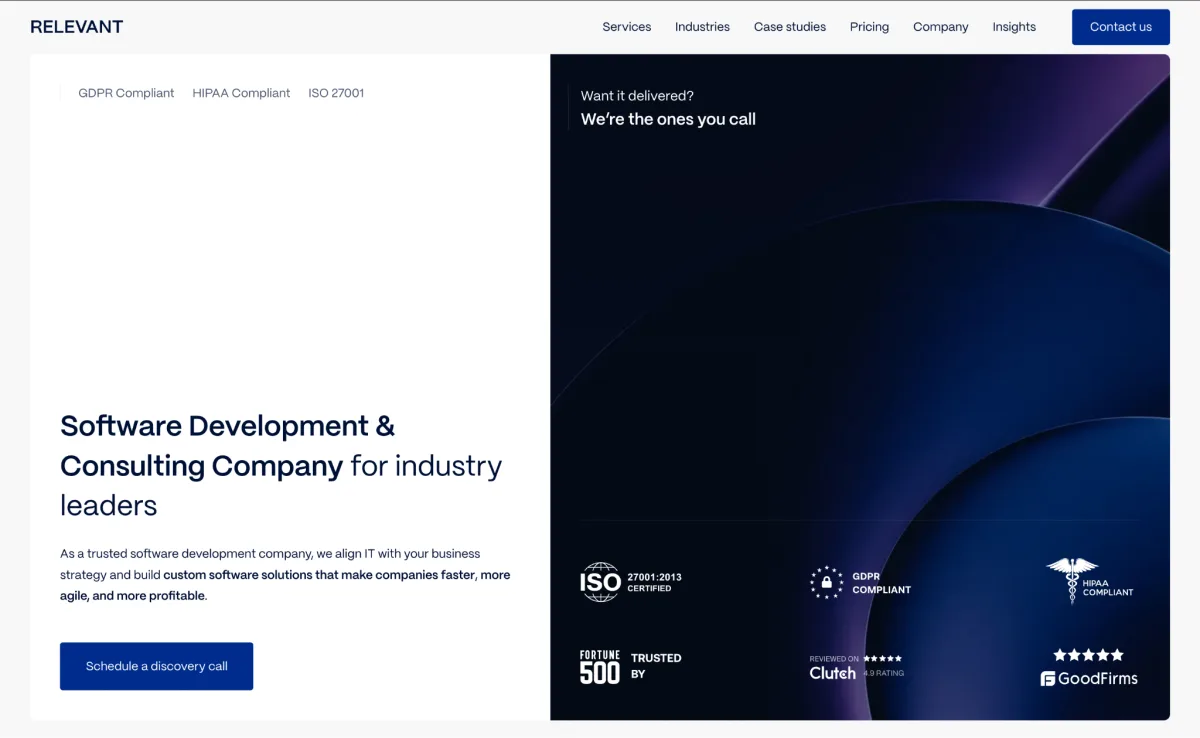Image resolution: width=1200 pixels, height=738 pixels.
Task: Click the GDPR Compliant lock badge
Action: coord(860,583)
